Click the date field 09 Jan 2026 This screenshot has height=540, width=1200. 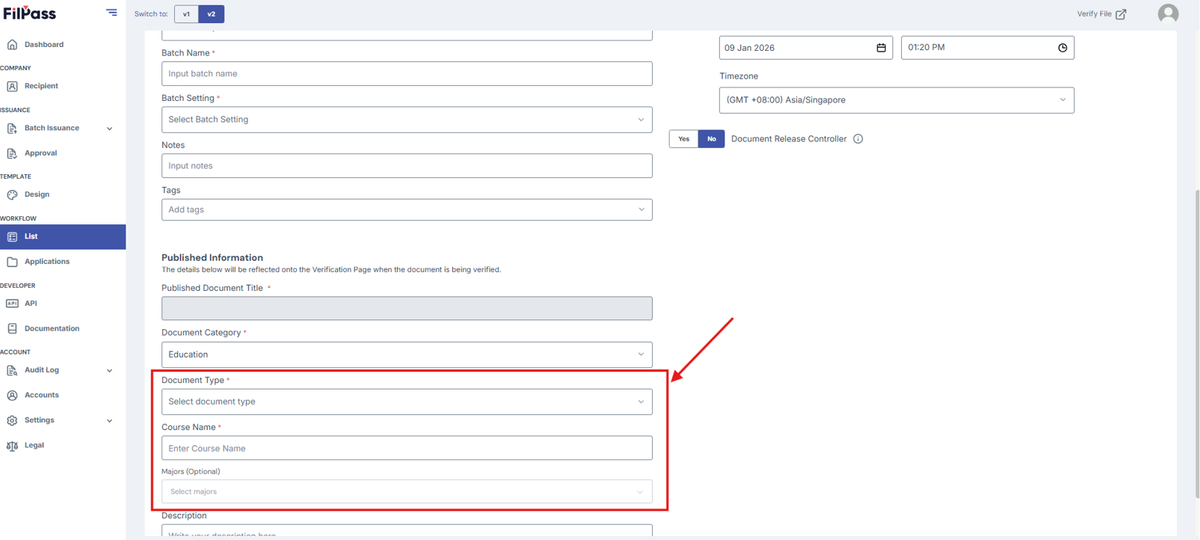806,48
